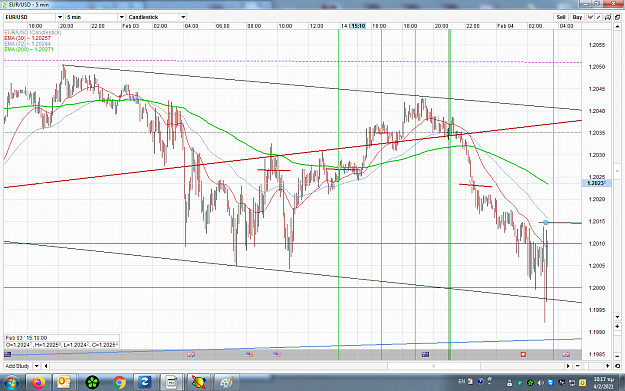Click the detach chart window icon

pos(617,17)
